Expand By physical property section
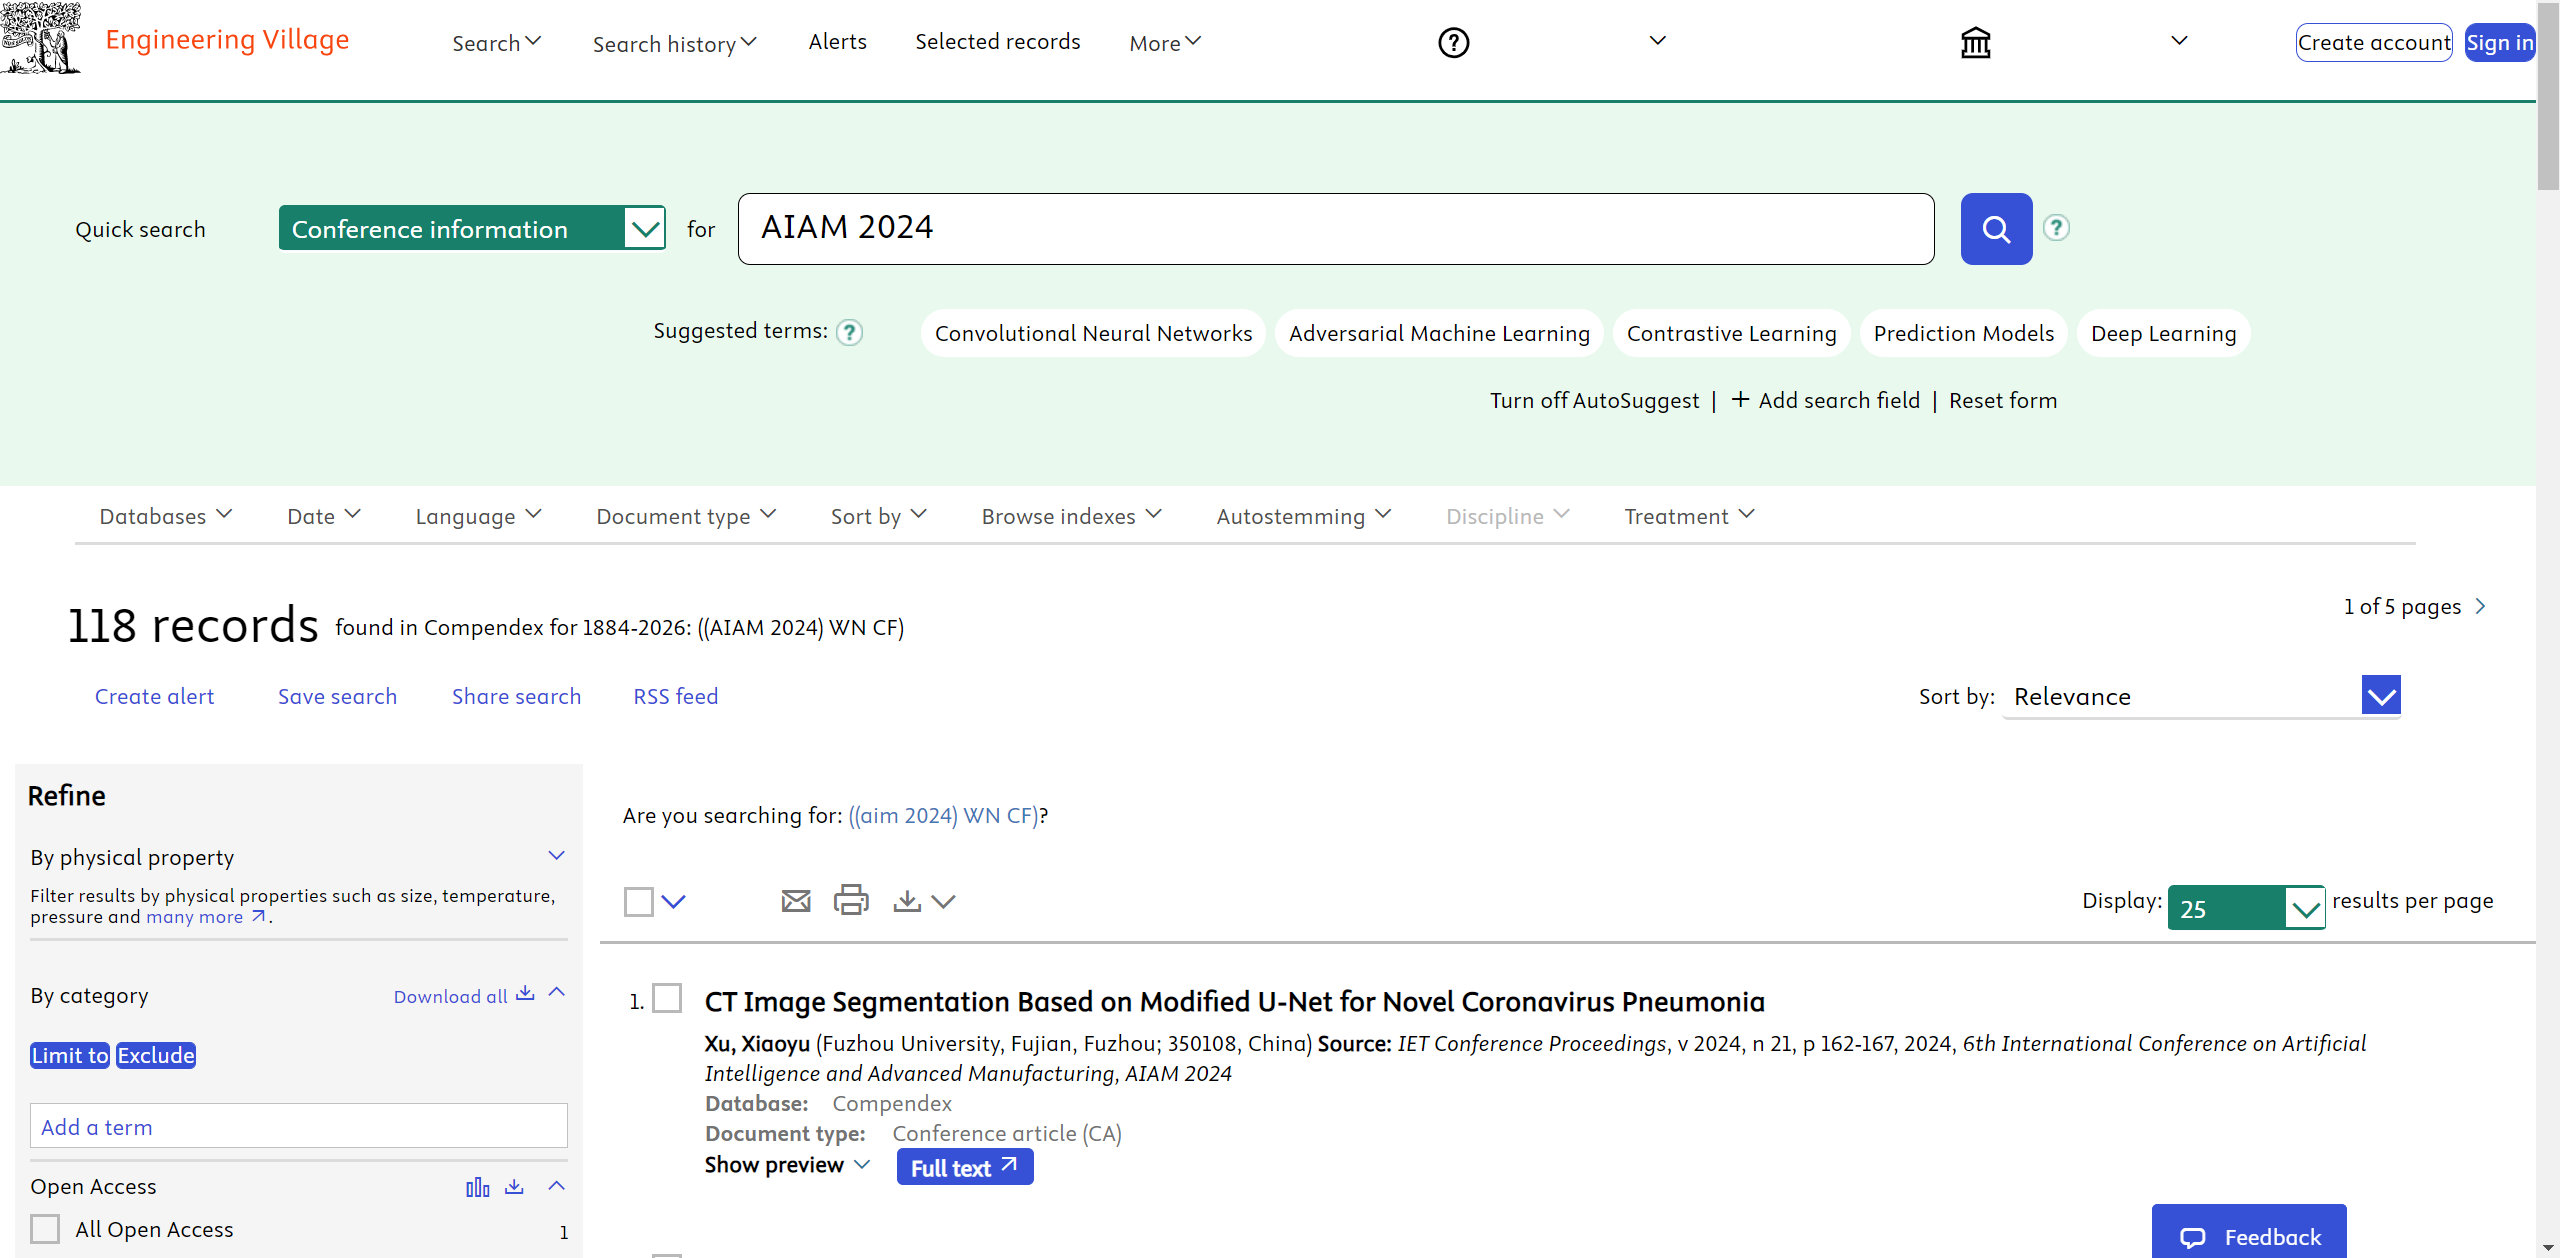Image resolution: width=2560 pixels, height=1258 pixels. coord(557,856)
